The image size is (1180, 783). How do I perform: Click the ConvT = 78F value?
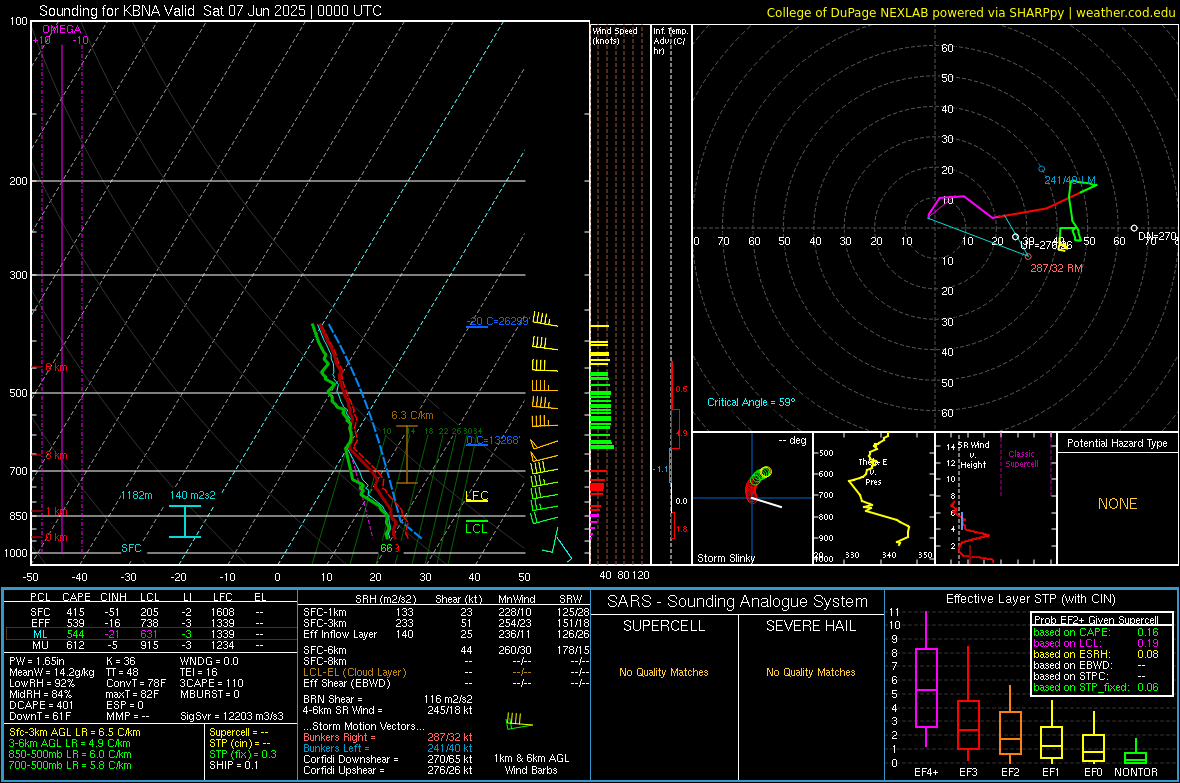click(136, 683)
